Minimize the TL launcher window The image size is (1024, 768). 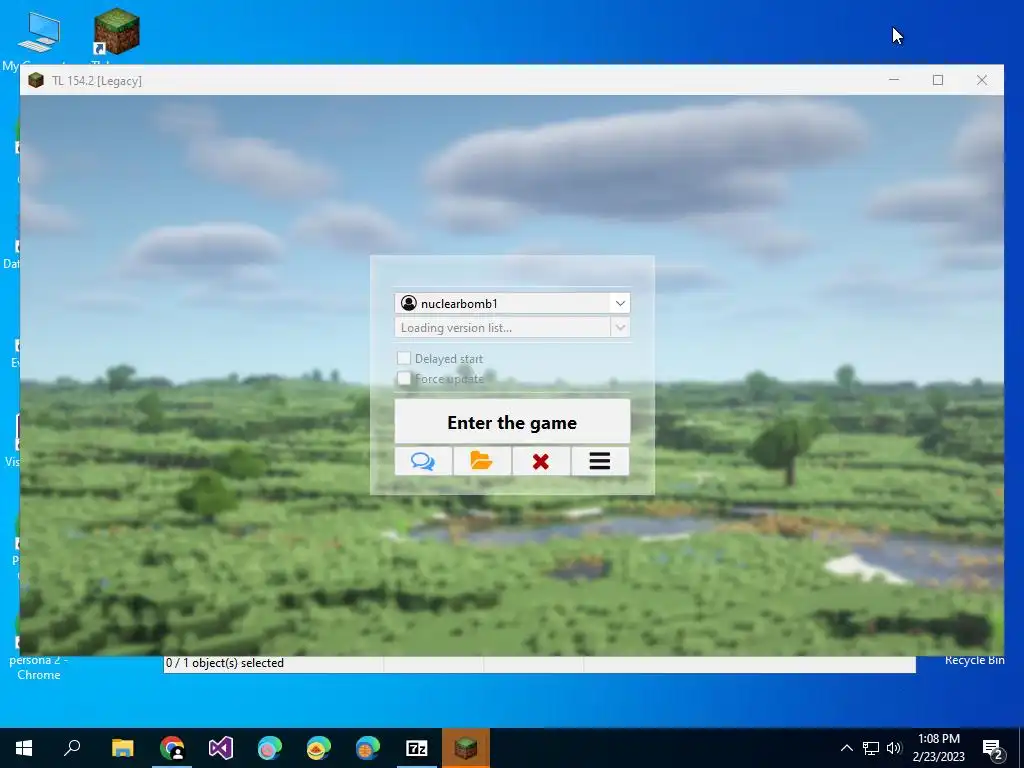tap(894, 80)
